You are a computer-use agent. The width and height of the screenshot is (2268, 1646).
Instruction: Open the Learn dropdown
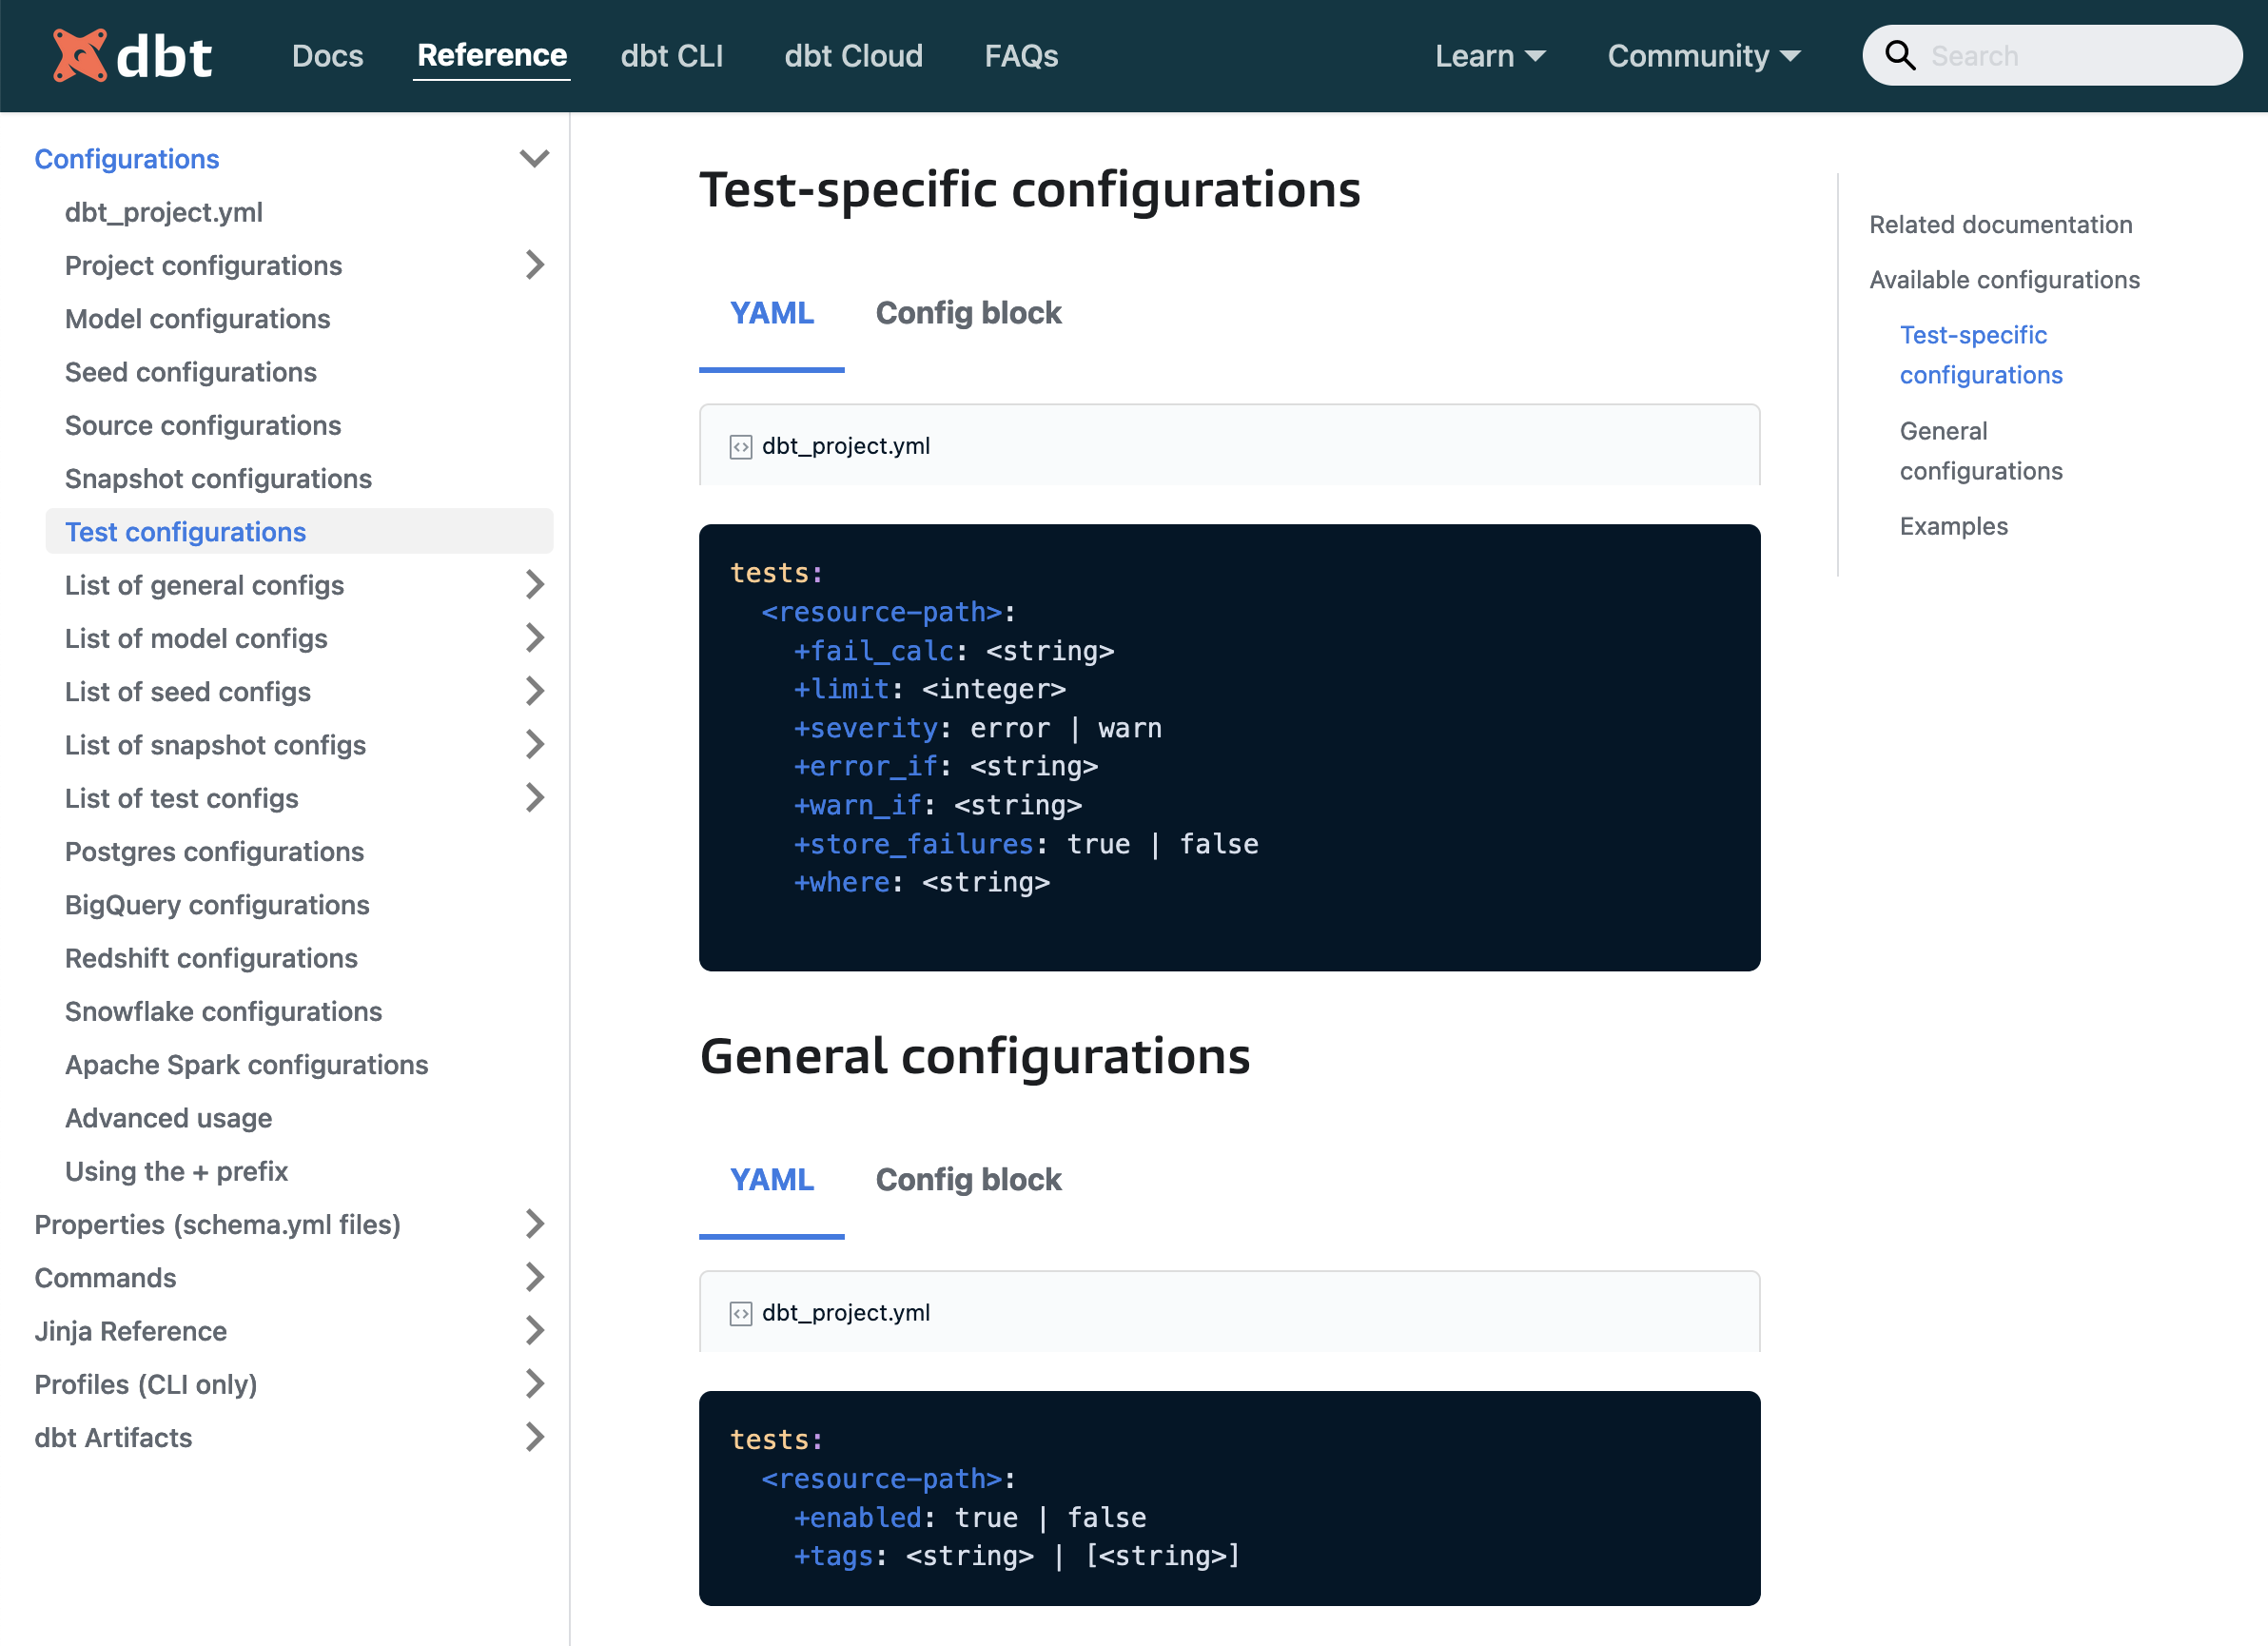pyautogui.click(x=1489, y=56)
